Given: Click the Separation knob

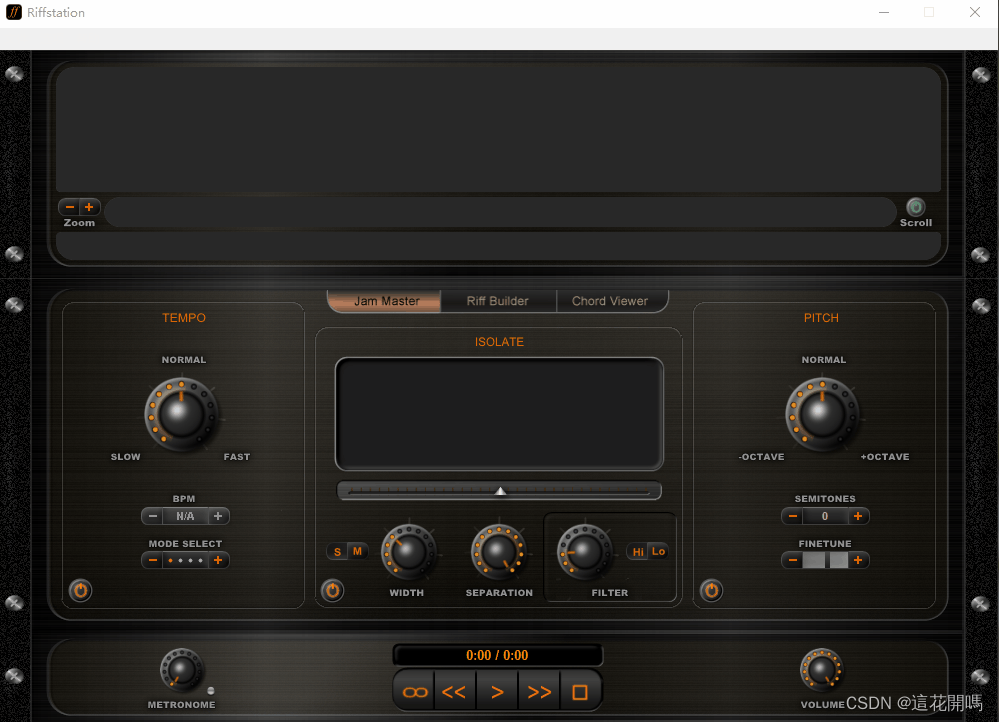Looking at the screenshot, I should (498, 552).
